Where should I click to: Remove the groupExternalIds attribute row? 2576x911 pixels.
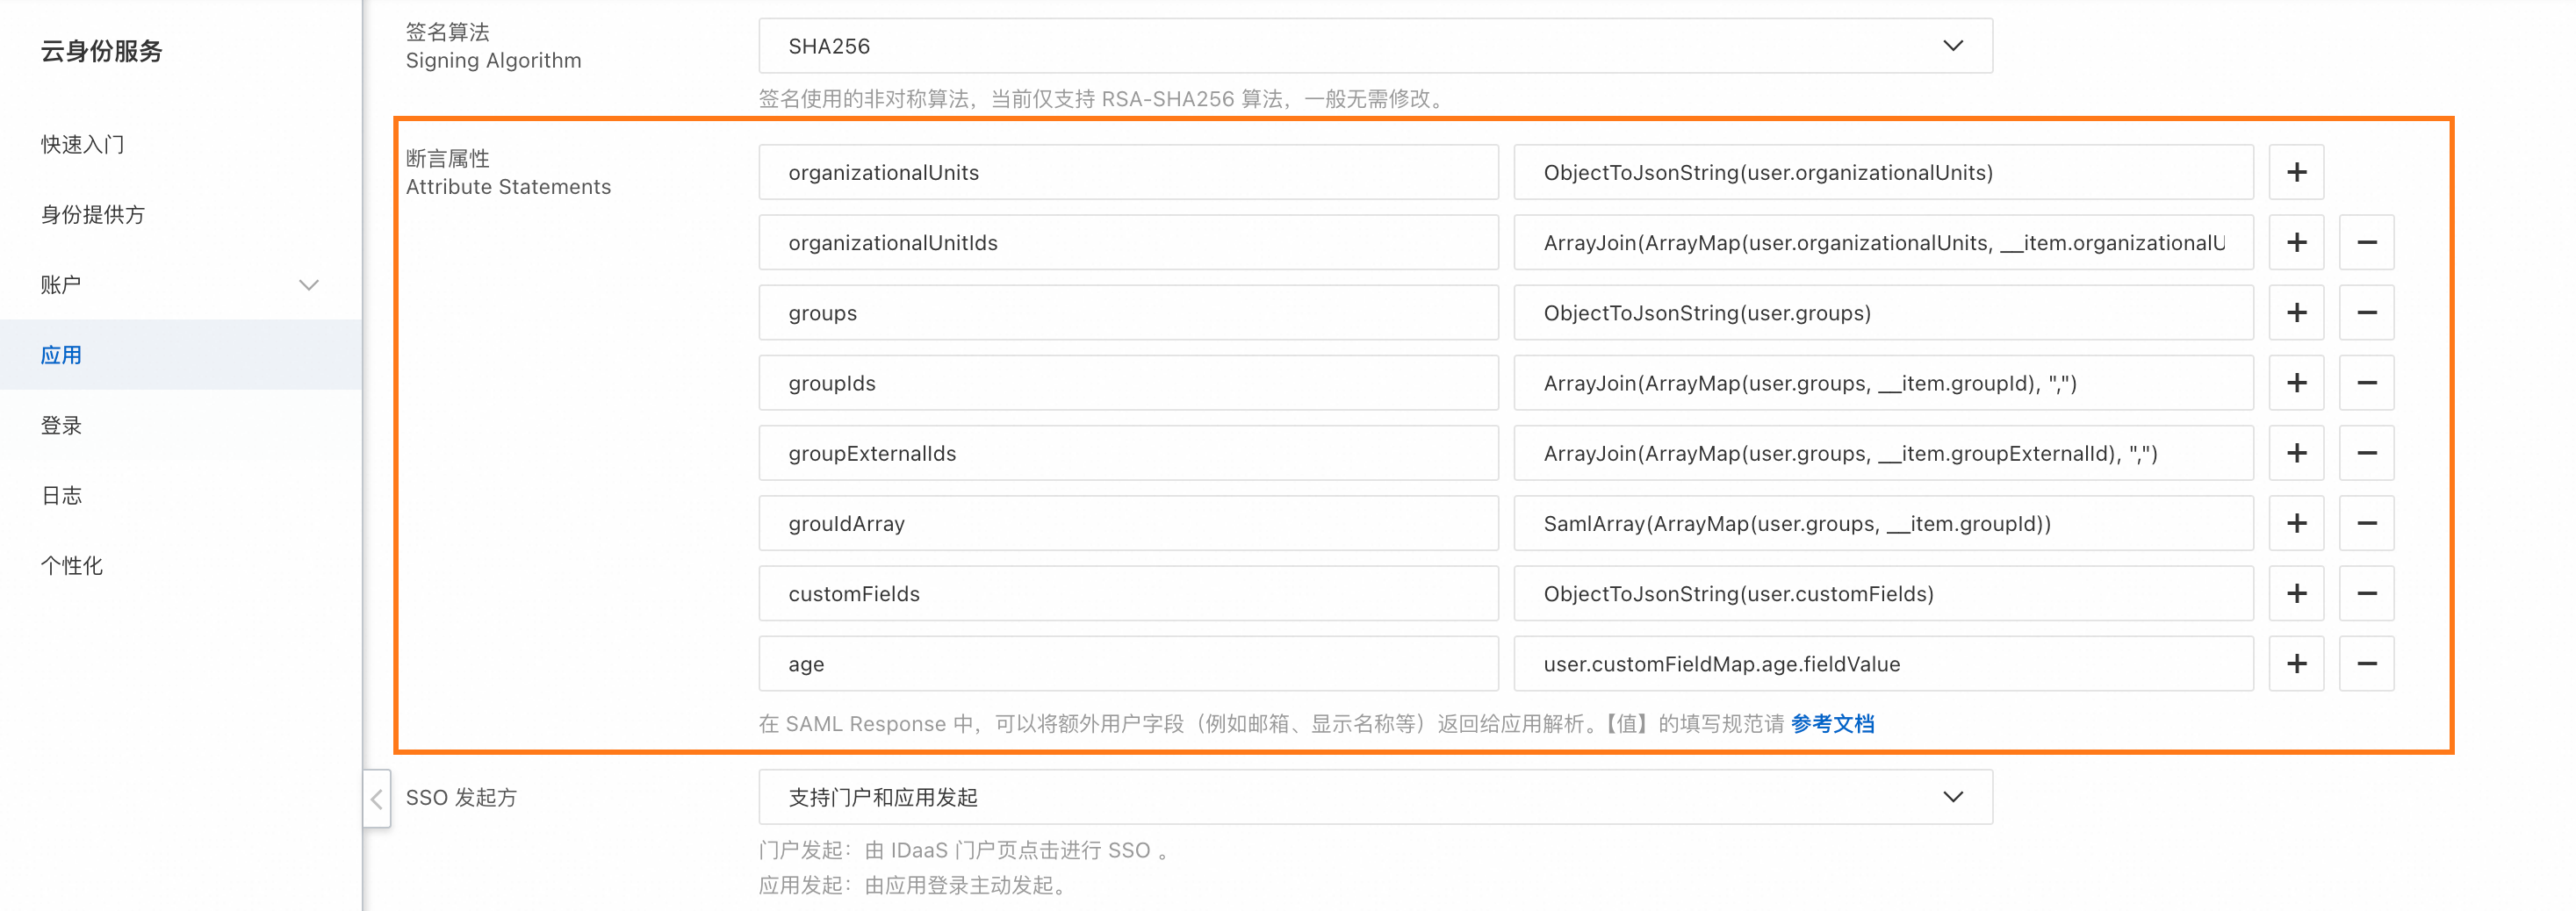click(x=2366, y=453)
